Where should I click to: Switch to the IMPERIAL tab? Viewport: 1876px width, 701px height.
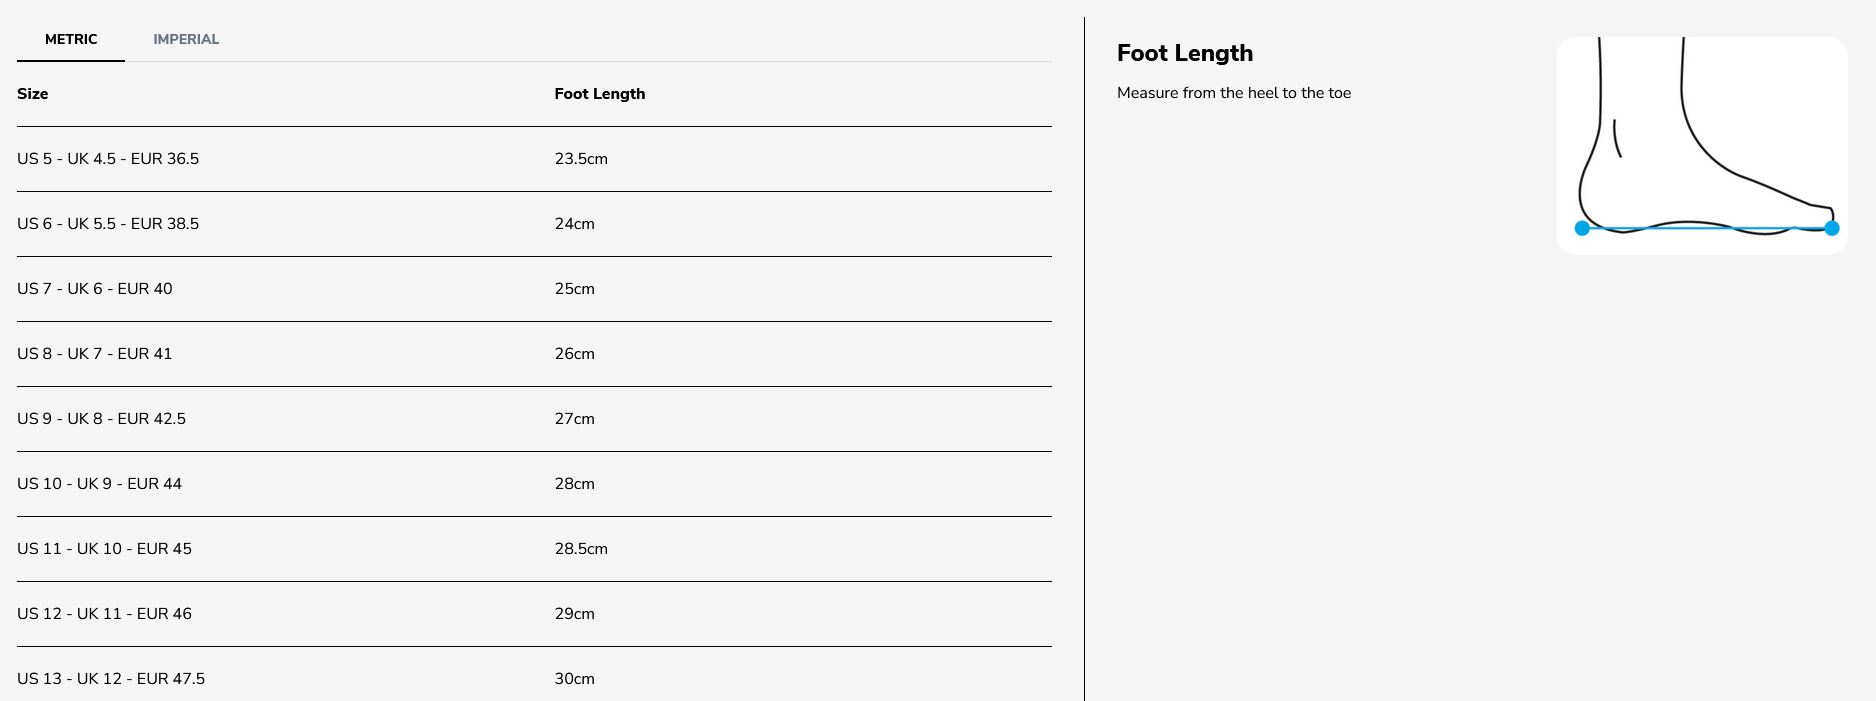tap(186, 39)
